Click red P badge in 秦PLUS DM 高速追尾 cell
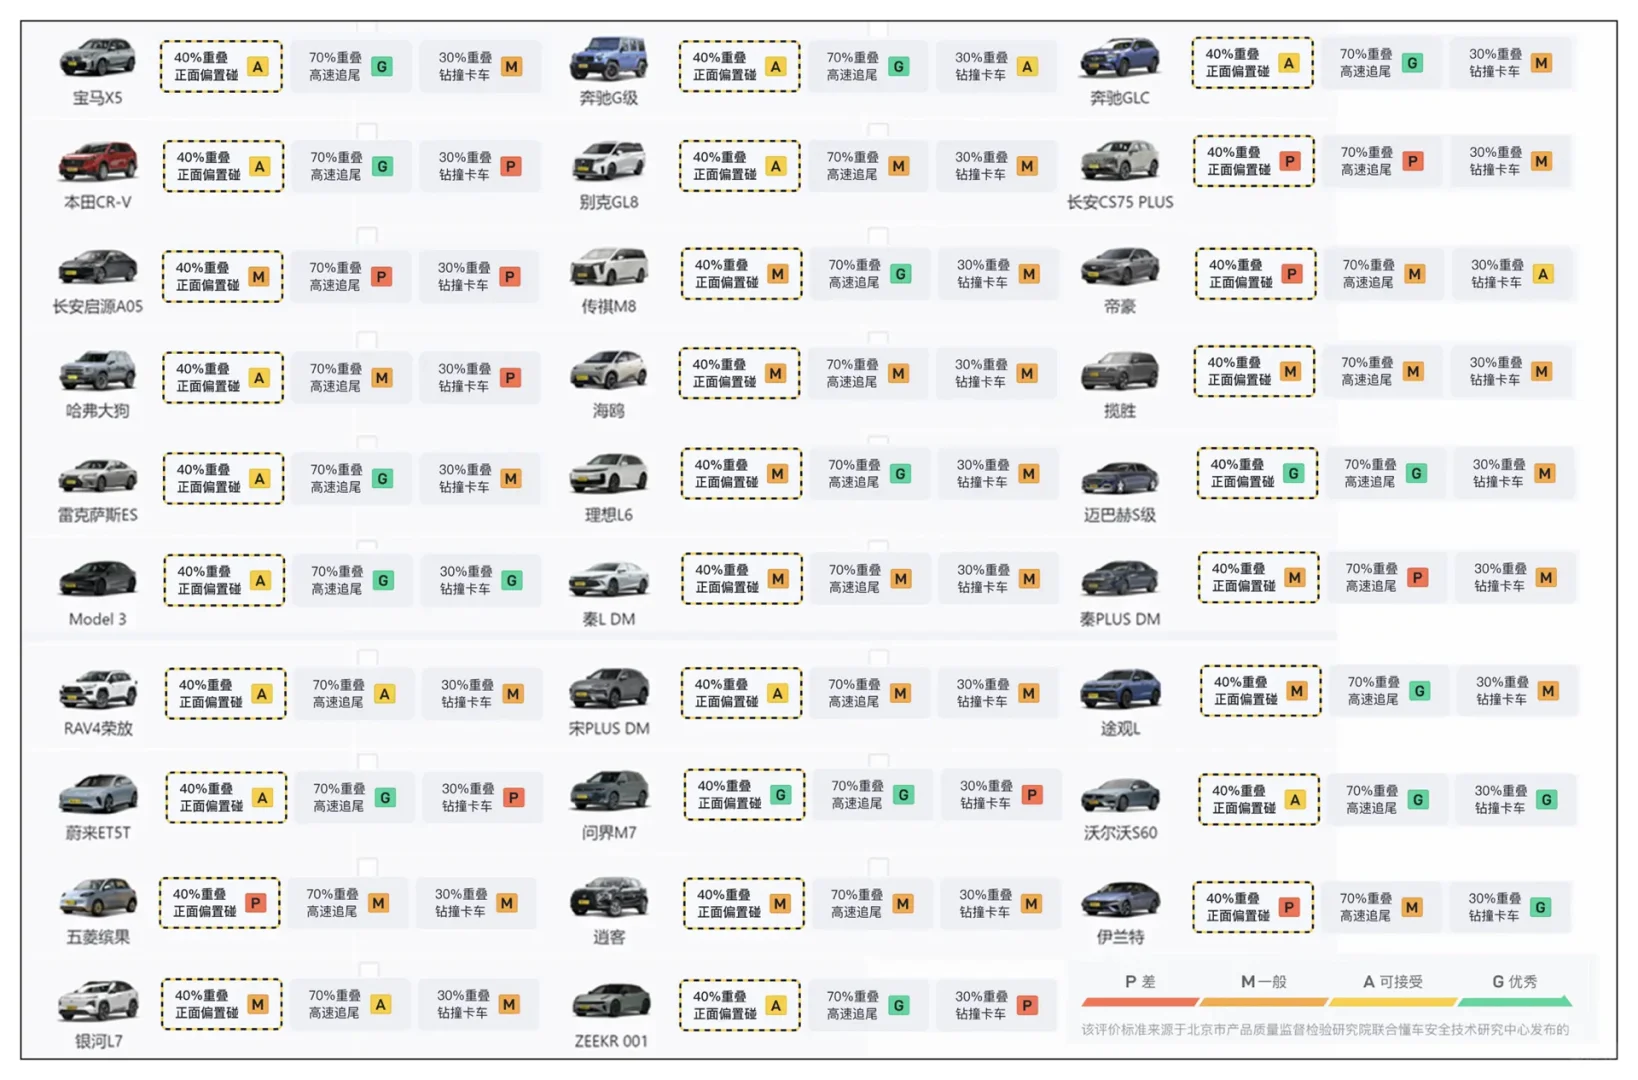 [1417, 578]
